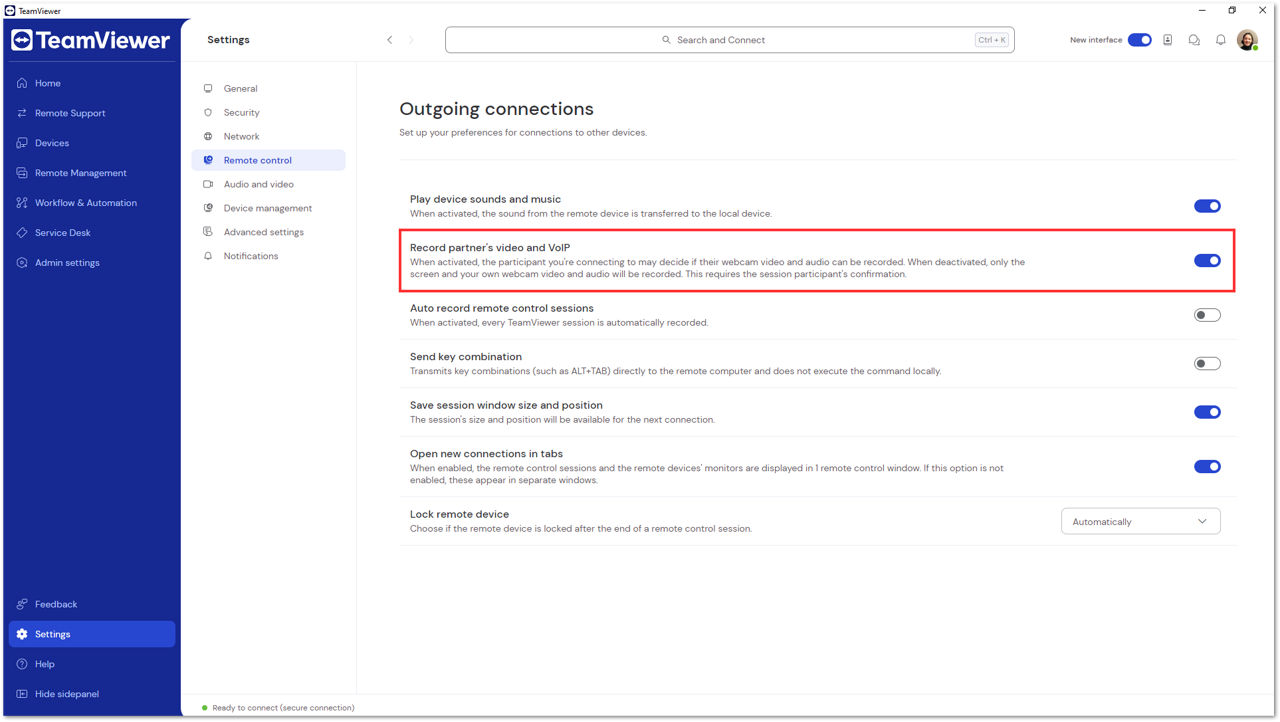
Task: Click the Settings gear icon
Action: [22, 634]
